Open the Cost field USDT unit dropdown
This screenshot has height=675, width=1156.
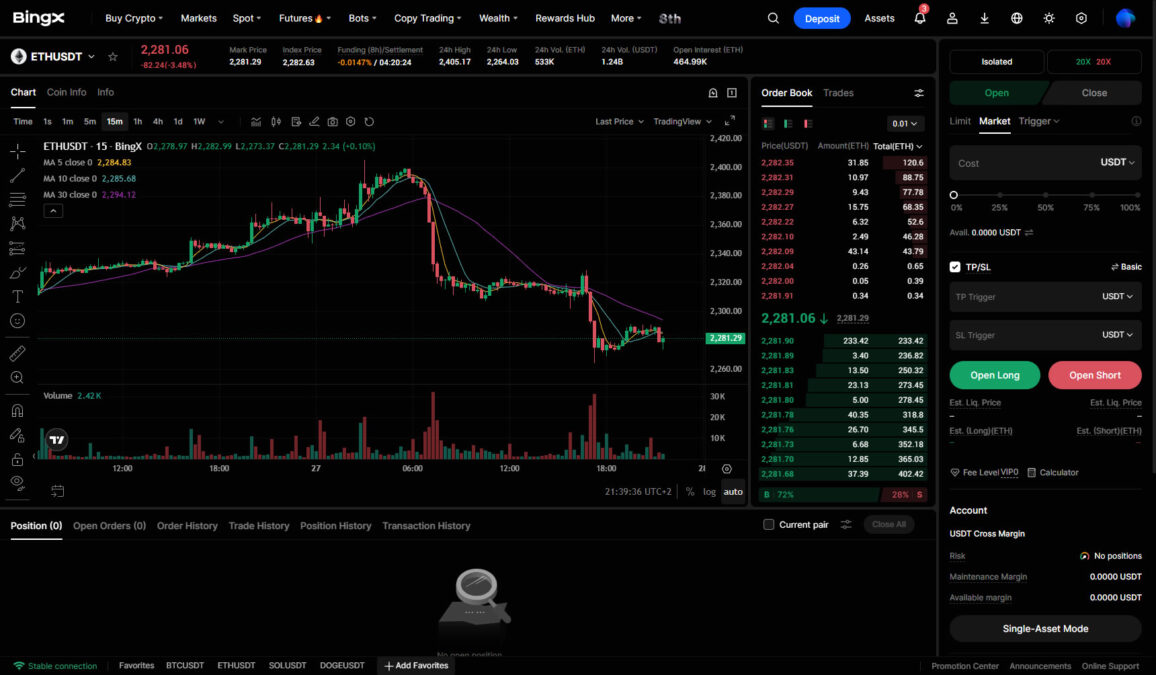coord(1117,162)
